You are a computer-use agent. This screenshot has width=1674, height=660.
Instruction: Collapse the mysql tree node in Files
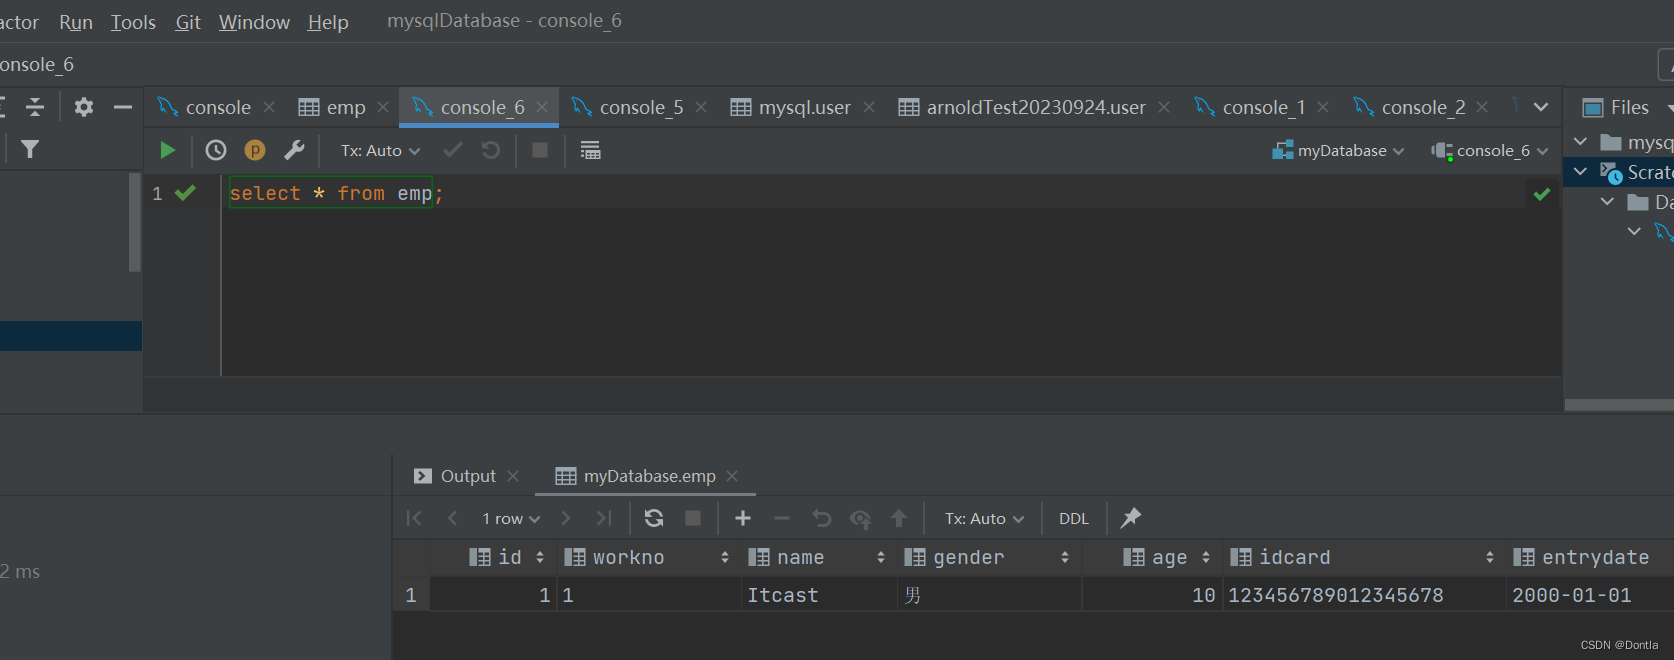(1580, 142)
